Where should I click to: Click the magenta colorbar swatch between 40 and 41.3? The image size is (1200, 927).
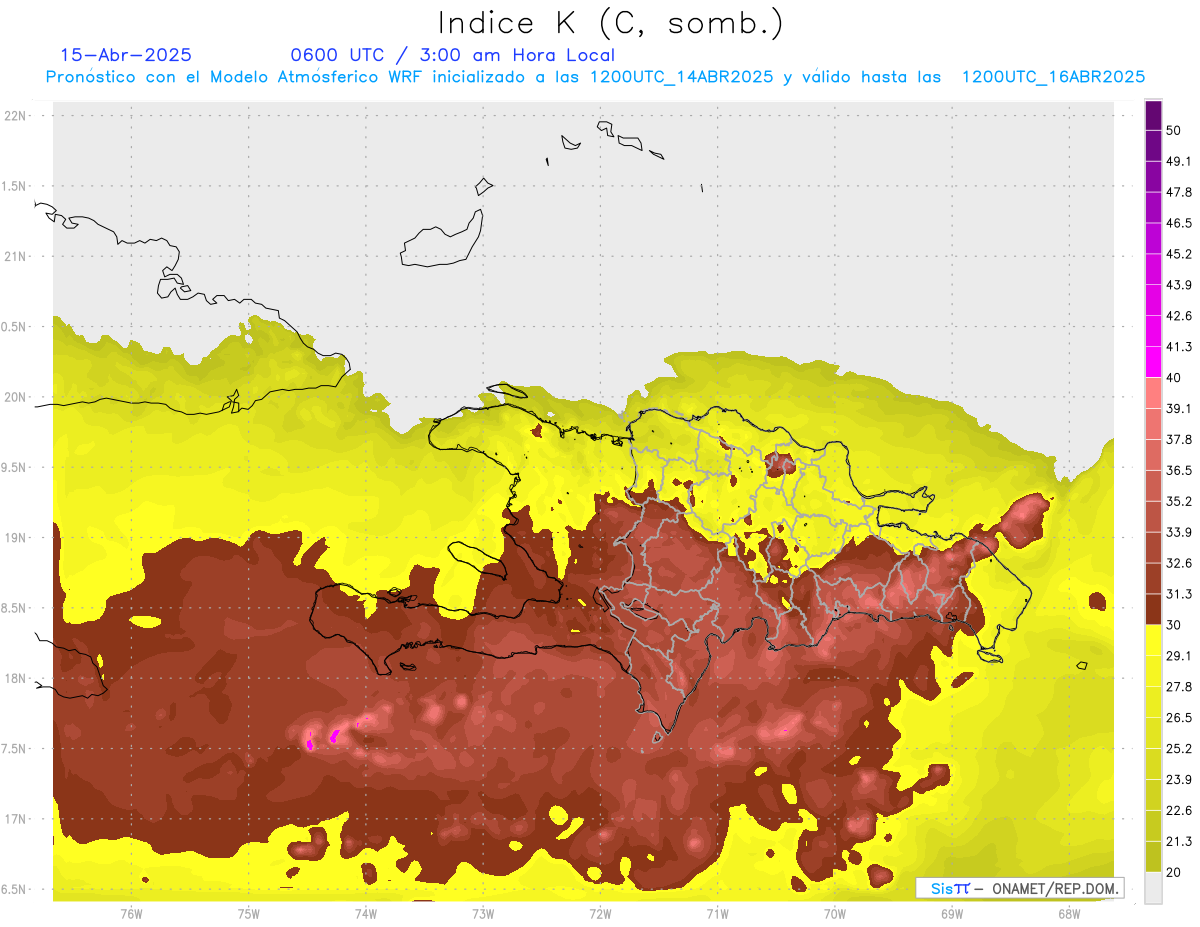(1153, 362)
